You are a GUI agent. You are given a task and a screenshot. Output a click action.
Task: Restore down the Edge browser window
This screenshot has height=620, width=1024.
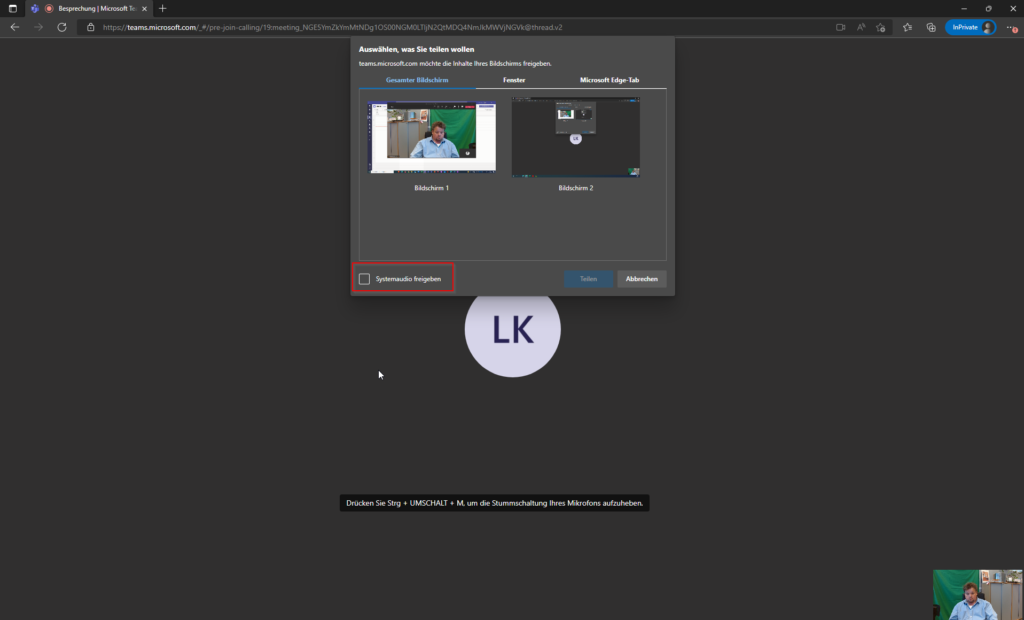(x=989, y=8)
